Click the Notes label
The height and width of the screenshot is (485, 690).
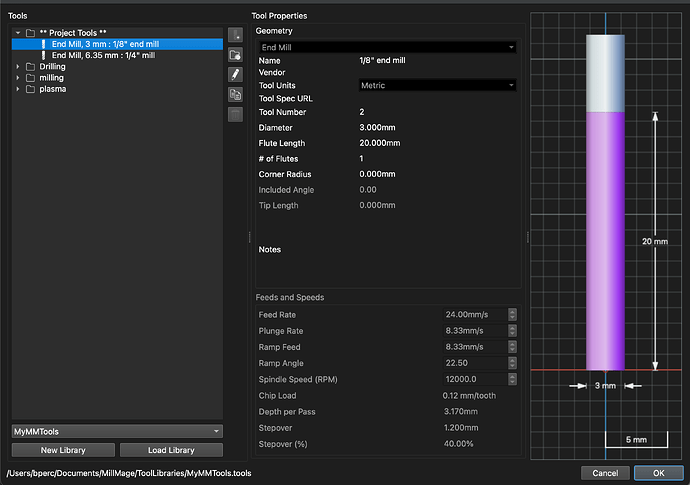tap(270, 250)
